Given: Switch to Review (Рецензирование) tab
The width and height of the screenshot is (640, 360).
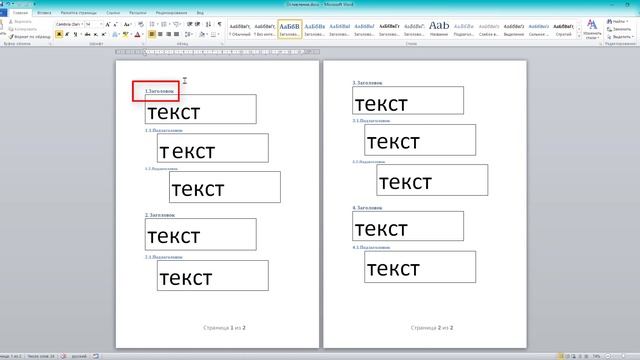Looking at the screenshot, I should coord(171,13).
